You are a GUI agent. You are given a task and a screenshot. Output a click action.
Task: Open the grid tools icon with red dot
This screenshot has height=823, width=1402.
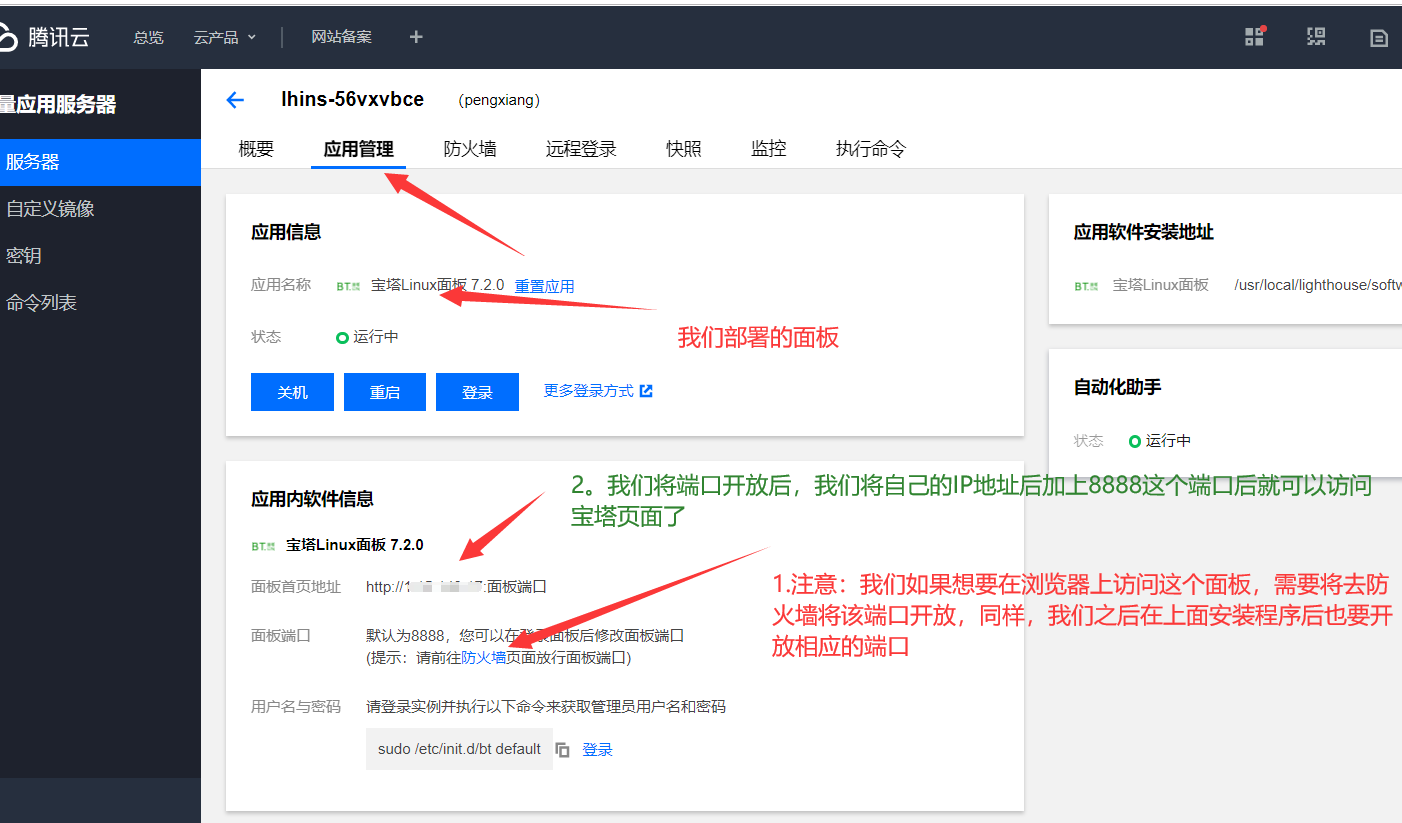click(x=1254, y=37)
